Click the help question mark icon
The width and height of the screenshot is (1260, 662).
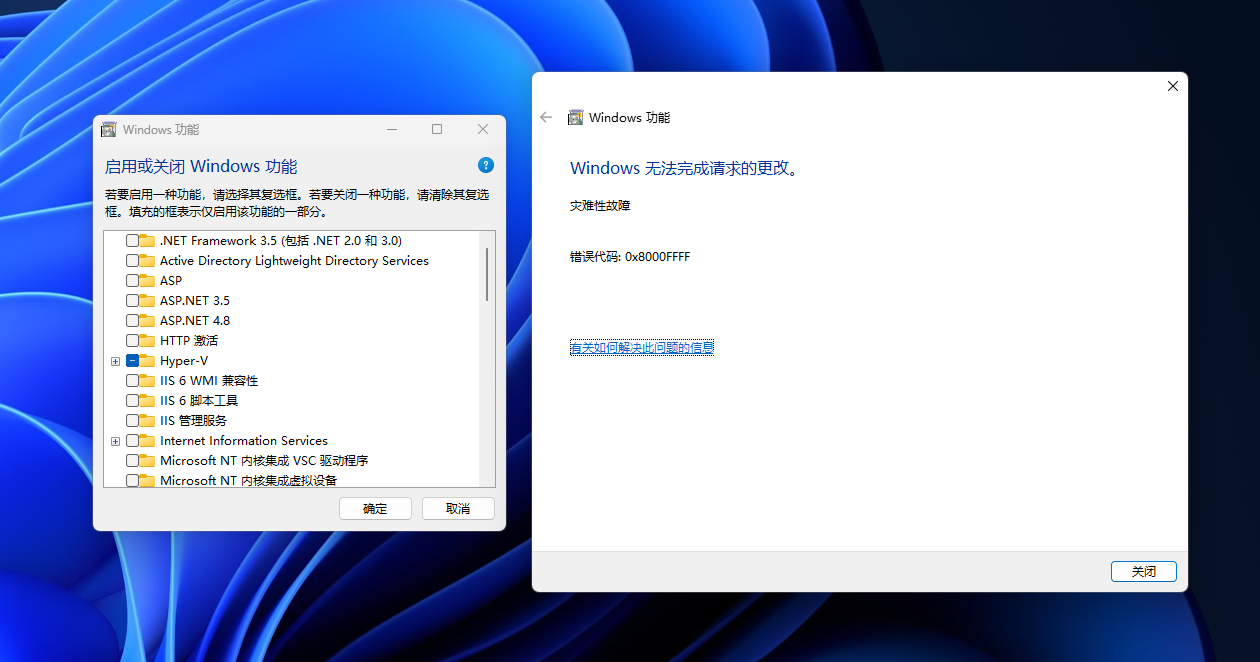coord(485,164)
